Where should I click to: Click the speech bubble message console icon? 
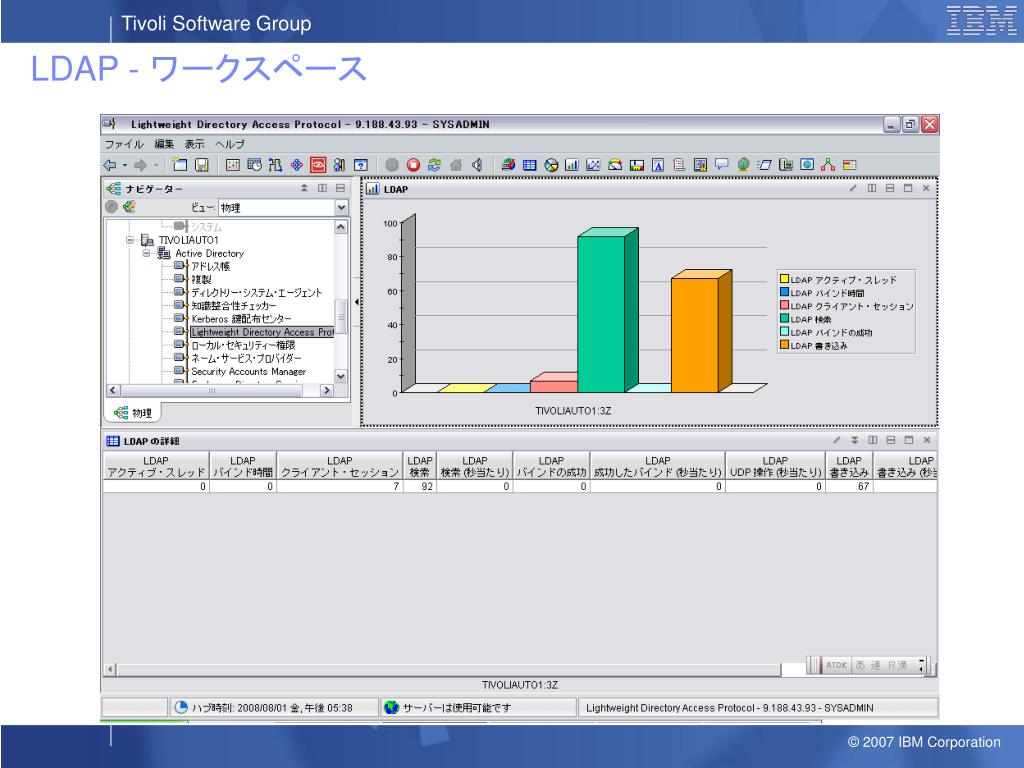722,165
